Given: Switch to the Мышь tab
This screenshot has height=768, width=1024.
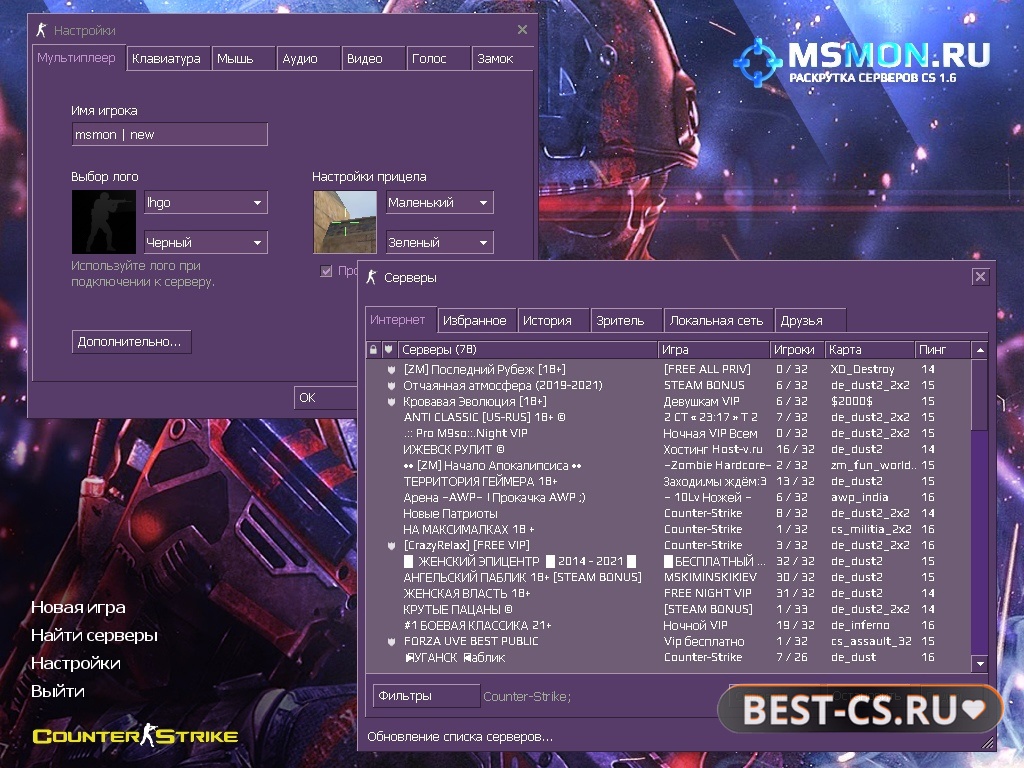Looking at the screenshot, I should (242, 59).
